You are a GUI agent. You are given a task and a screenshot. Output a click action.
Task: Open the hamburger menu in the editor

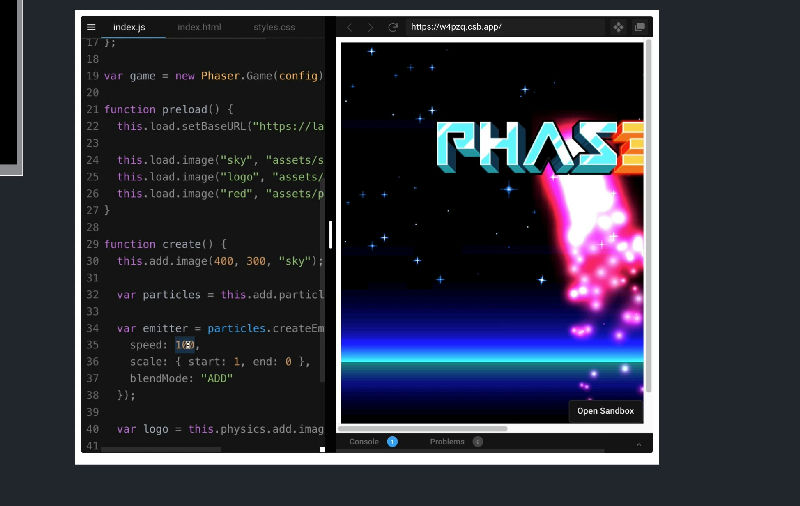tap(91, 27)
